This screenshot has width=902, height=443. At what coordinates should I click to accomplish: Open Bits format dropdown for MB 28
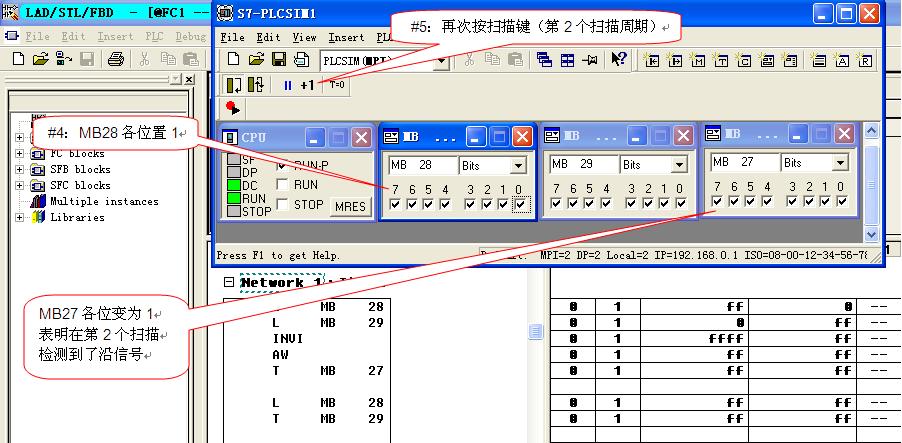tap(518, 166)
